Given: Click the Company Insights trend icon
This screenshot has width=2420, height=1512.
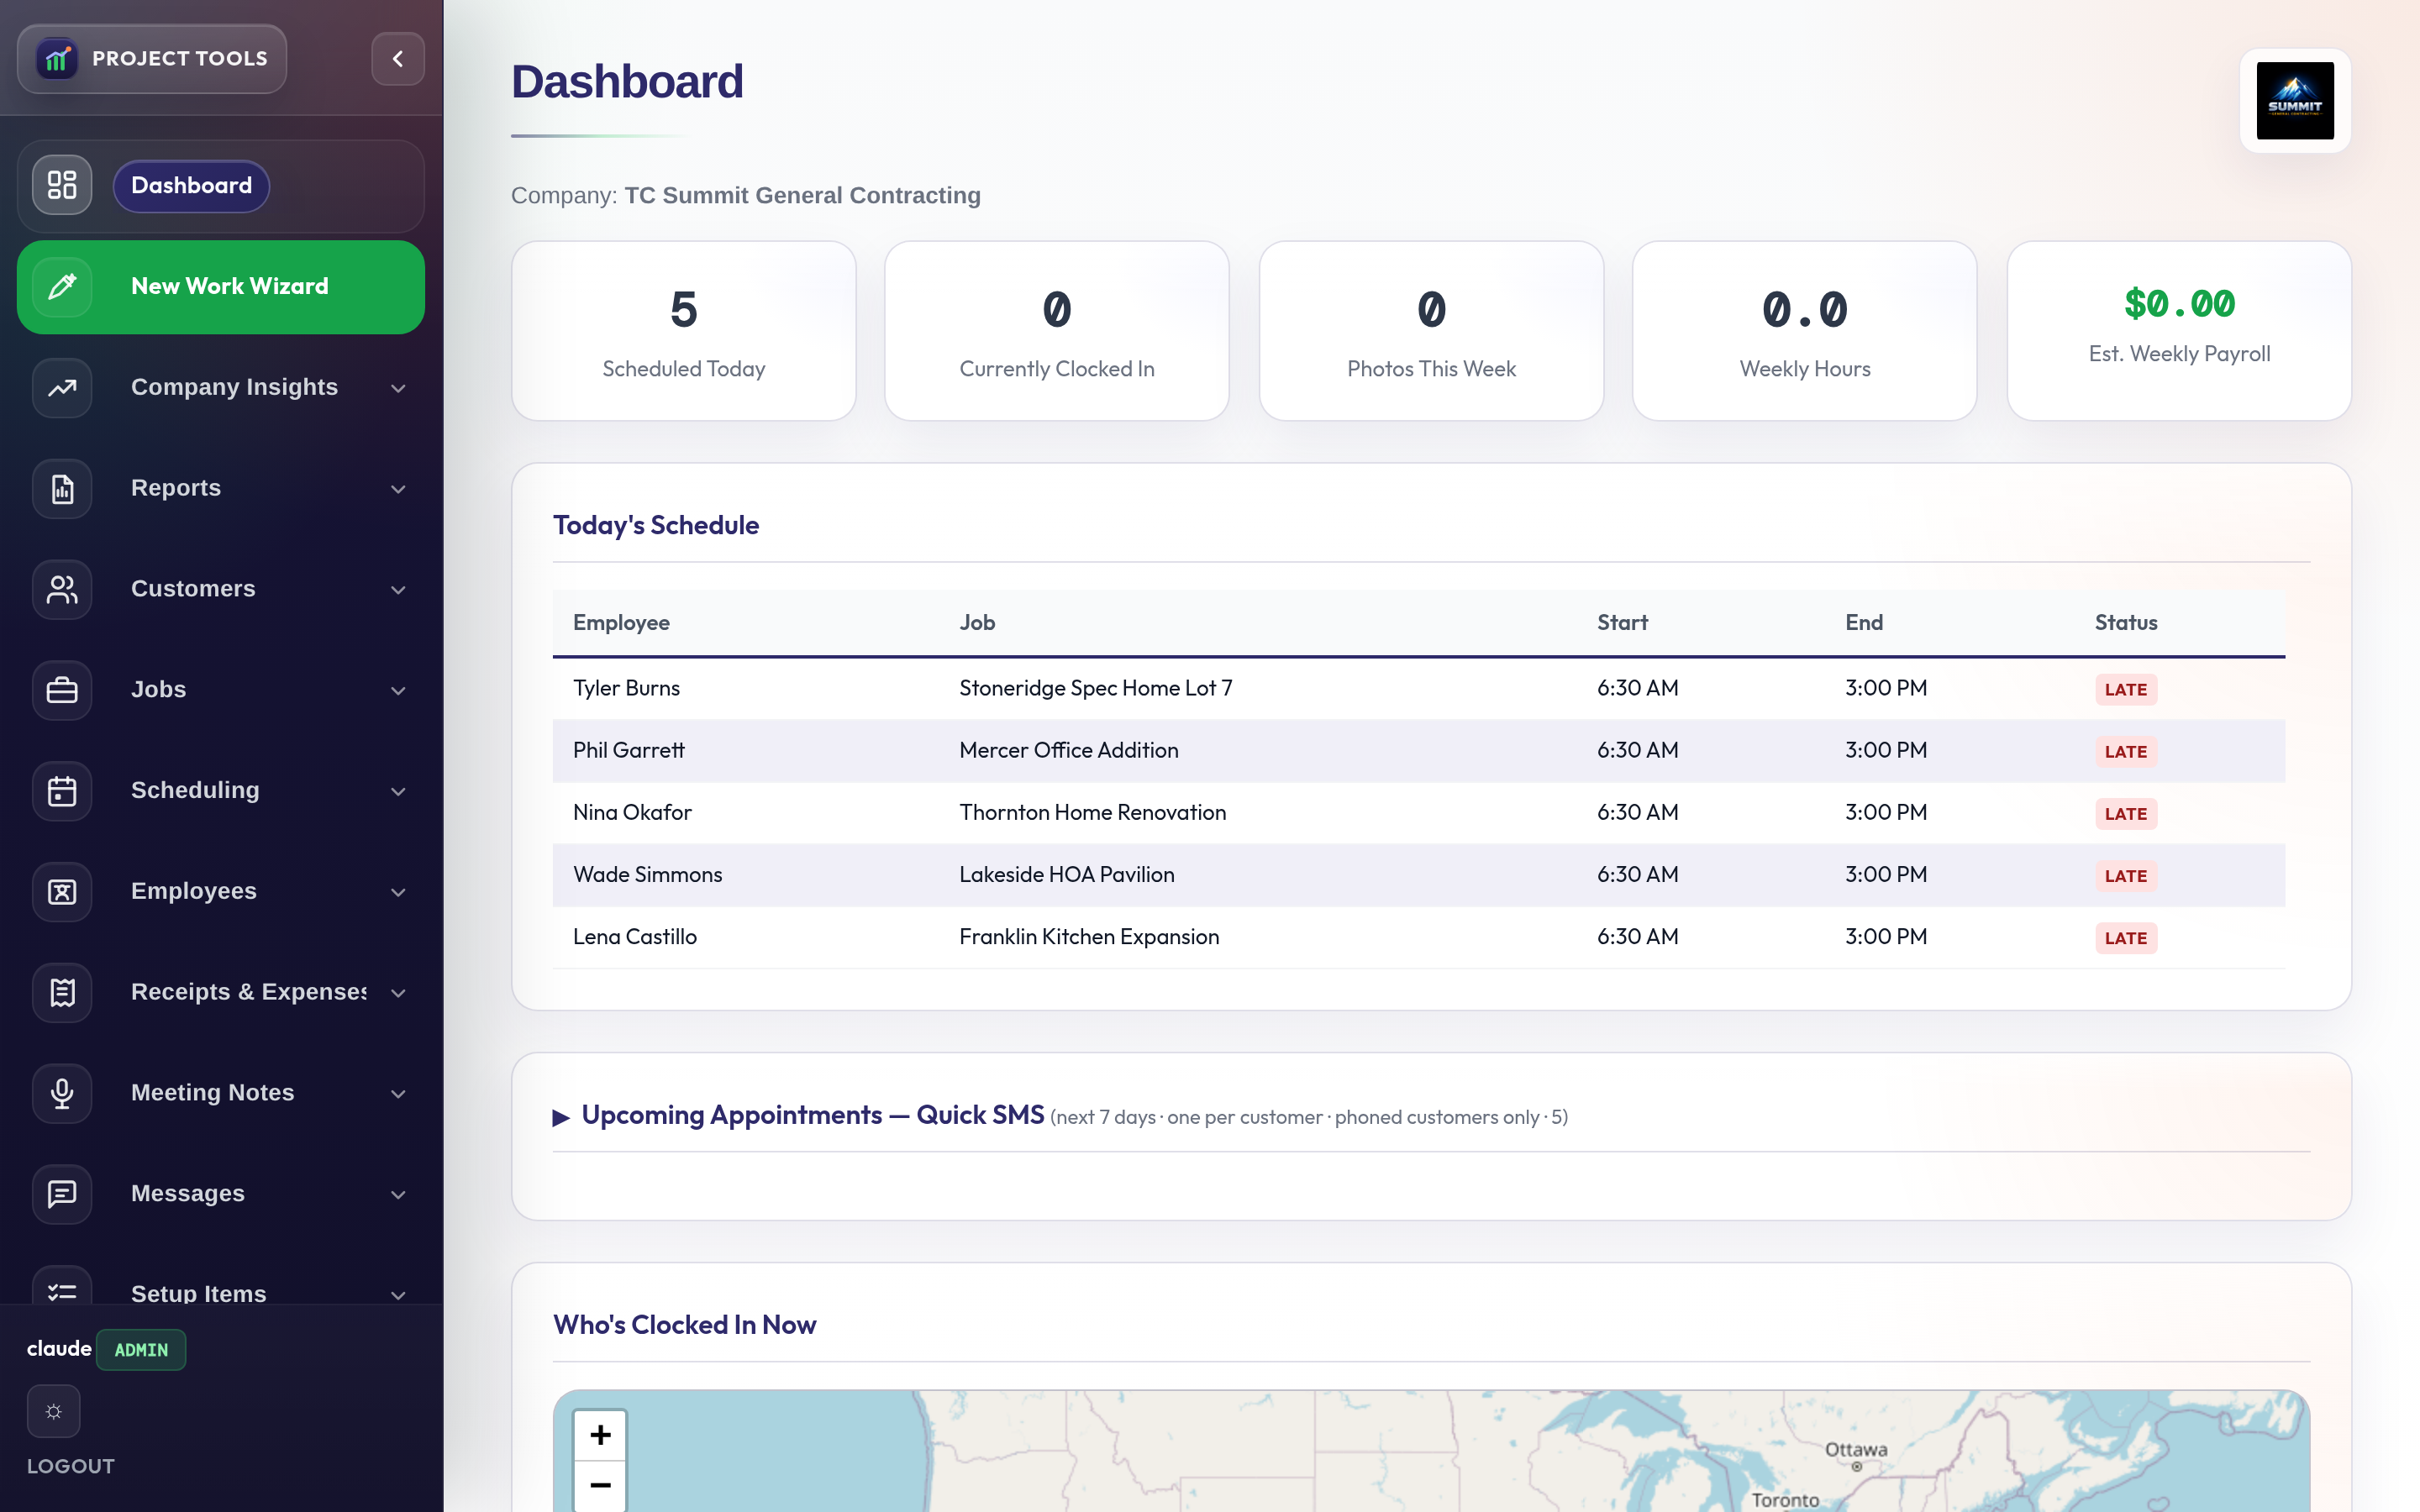Looking at the screenshot, I should (x=62, y=388).
